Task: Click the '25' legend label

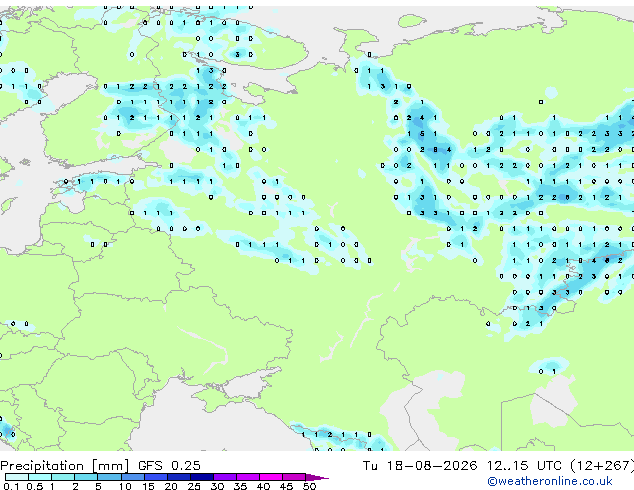Action: coord(194,486)
